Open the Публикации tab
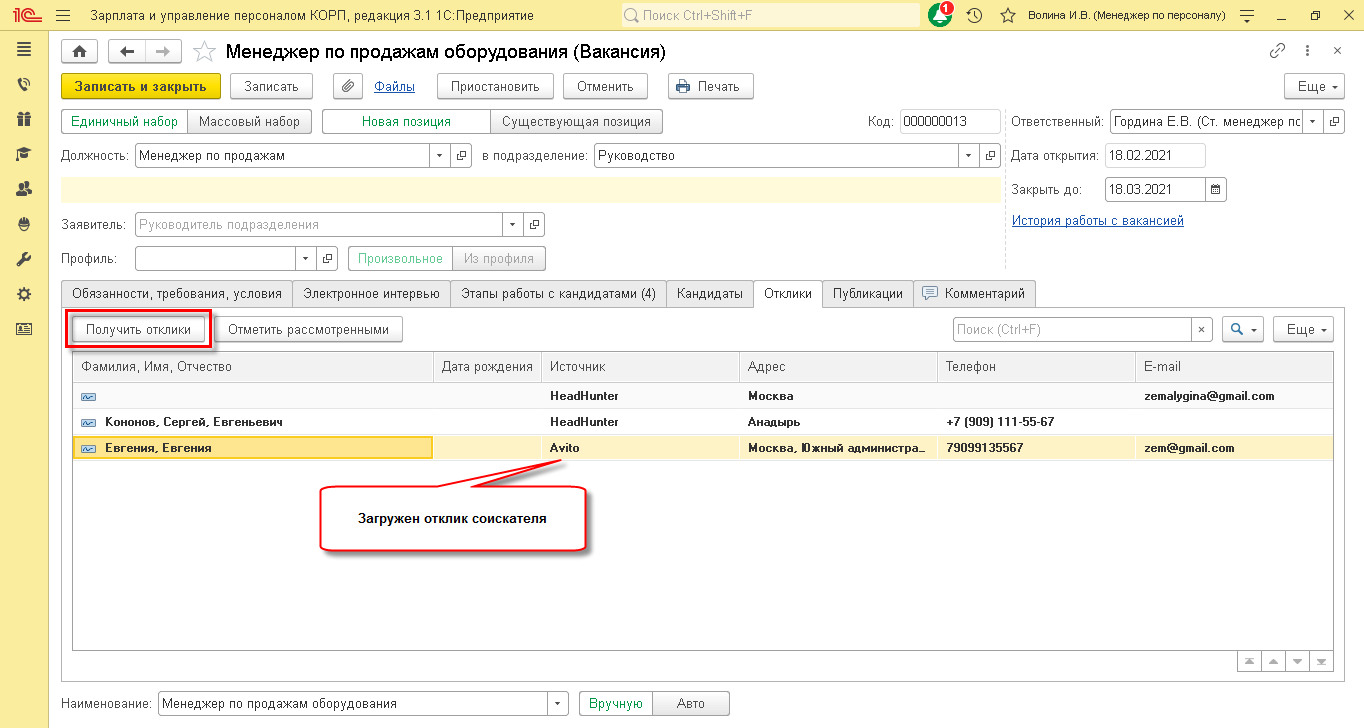The image size is (1364, 728). point(867,293)
